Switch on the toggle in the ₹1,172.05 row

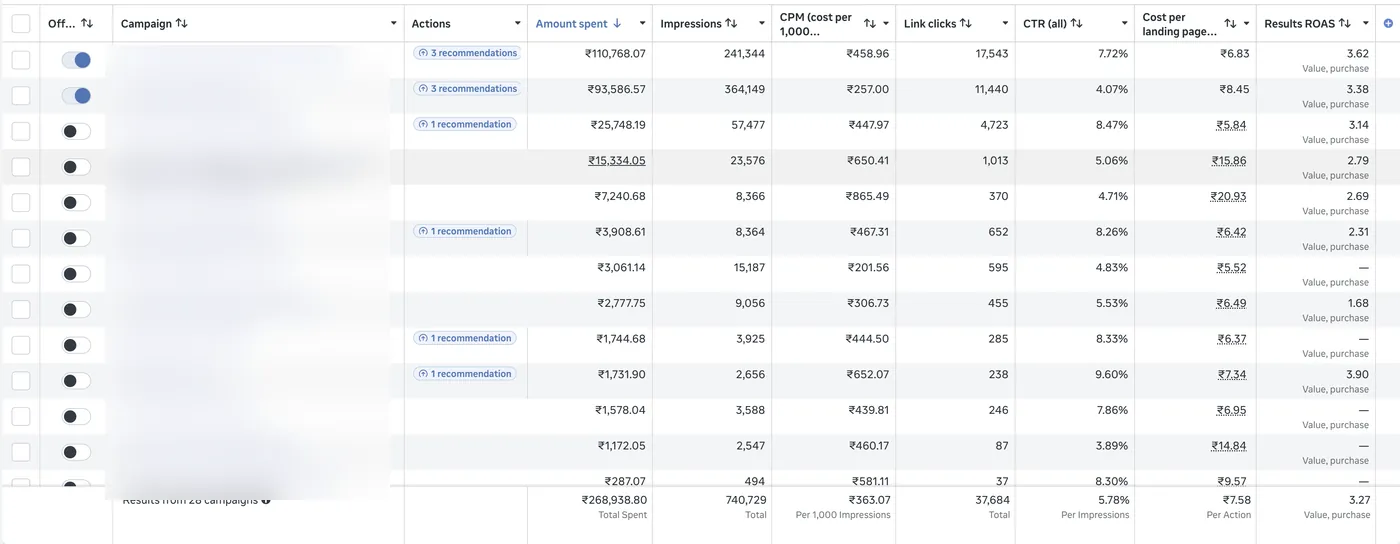point(76,452)
